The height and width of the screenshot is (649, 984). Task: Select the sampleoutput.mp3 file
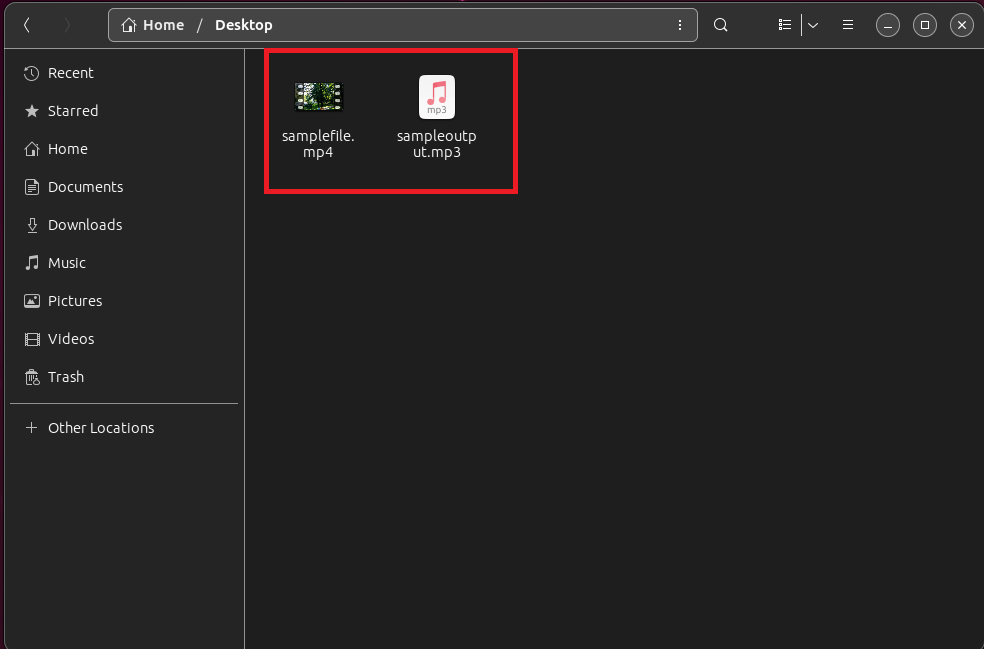coord(436,97)
